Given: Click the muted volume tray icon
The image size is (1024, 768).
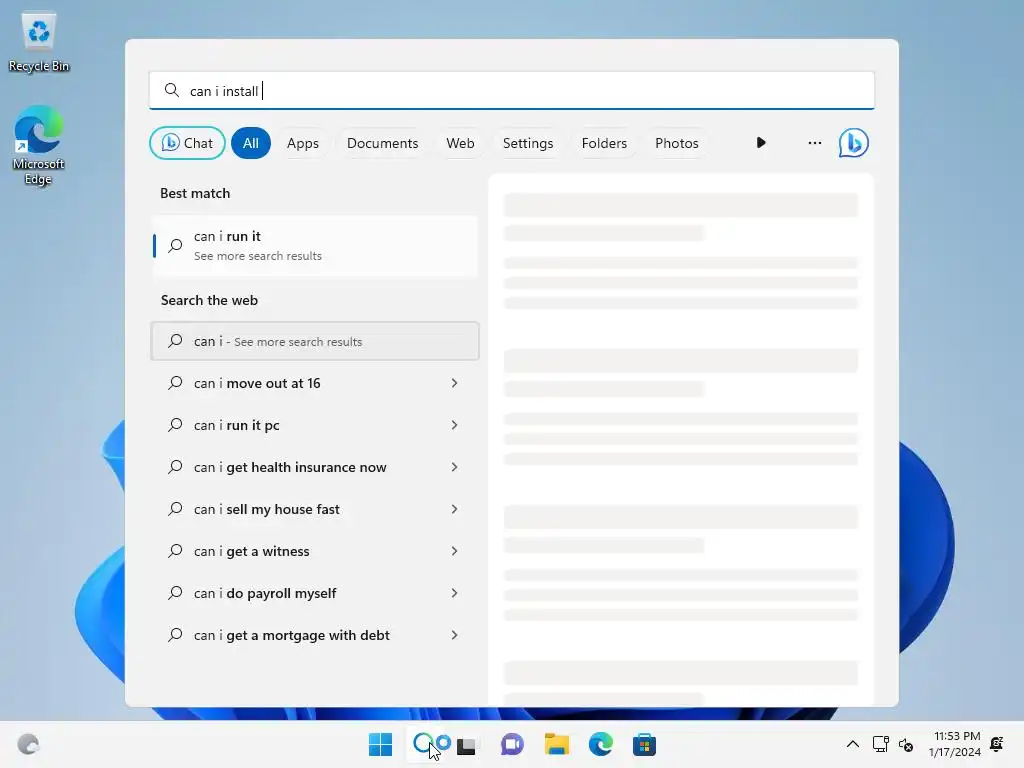Looking at the screenshot, I should point(906,744).
